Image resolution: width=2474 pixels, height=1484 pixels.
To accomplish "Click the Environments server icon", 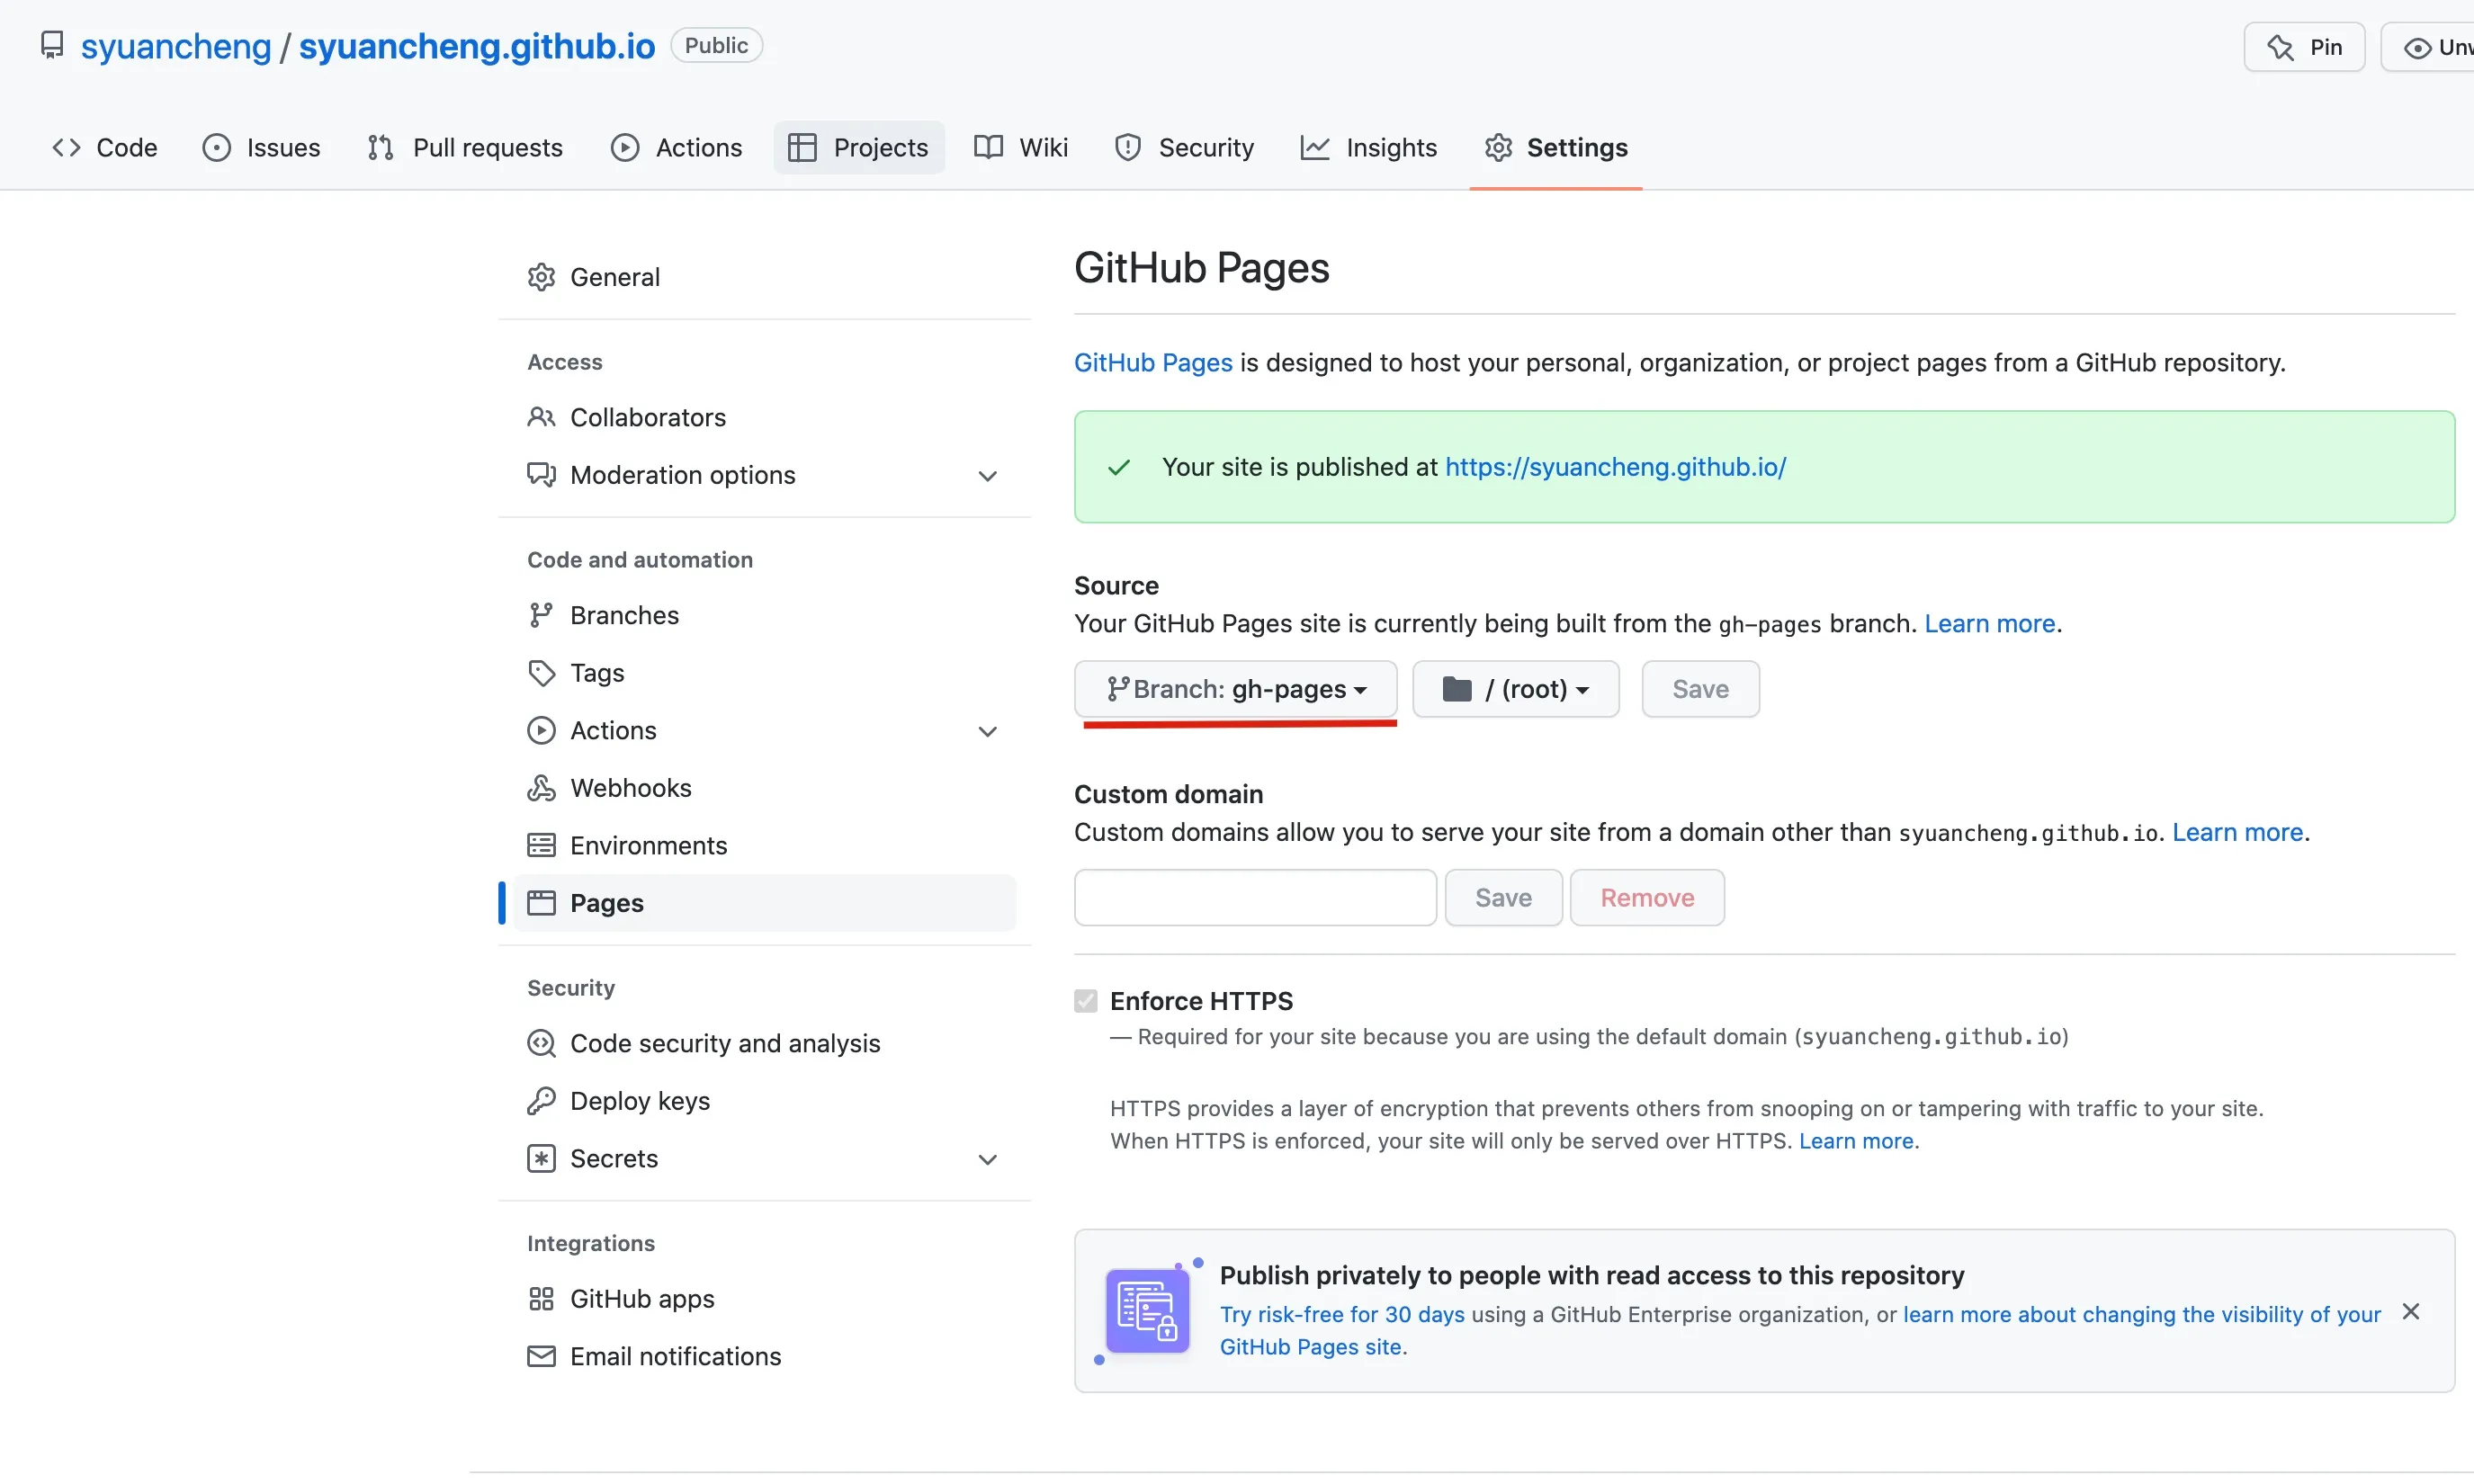I will click(x=541, y=846).
